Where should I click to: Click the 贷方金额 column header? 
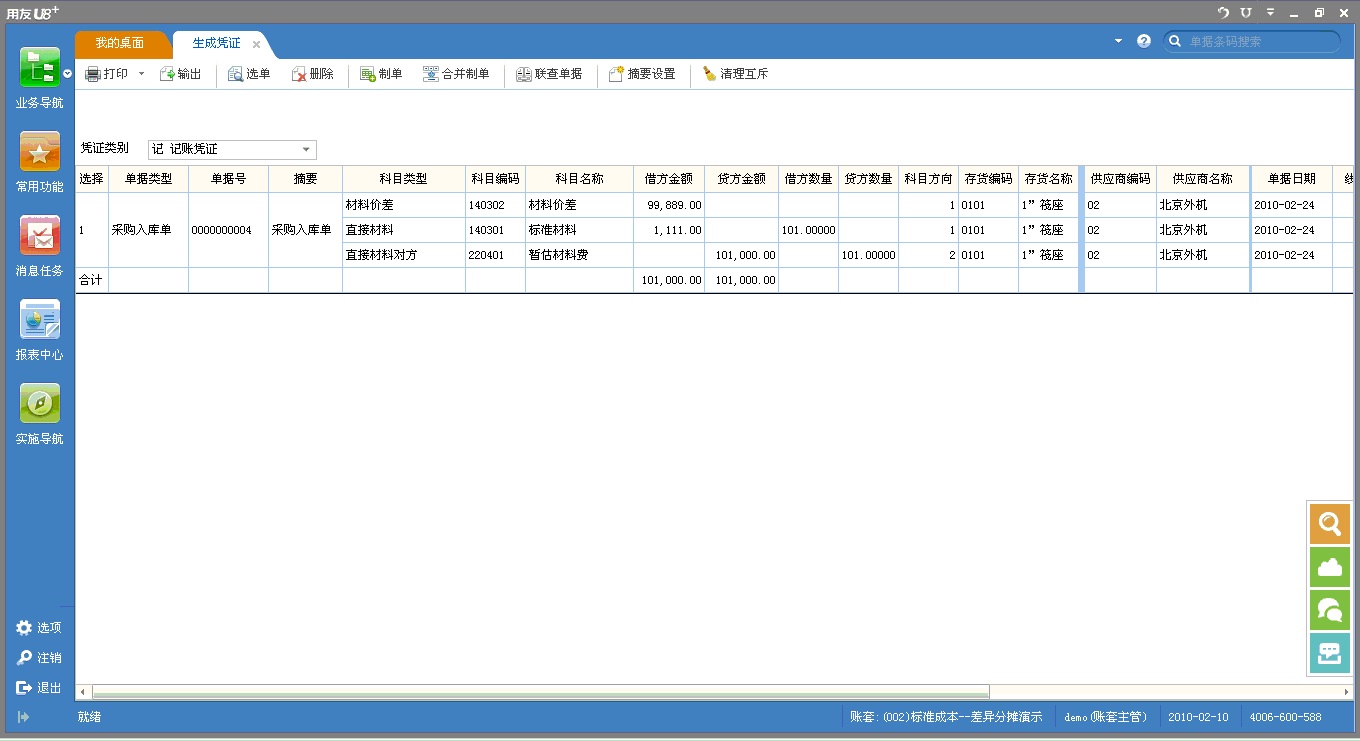click(741, 179)
